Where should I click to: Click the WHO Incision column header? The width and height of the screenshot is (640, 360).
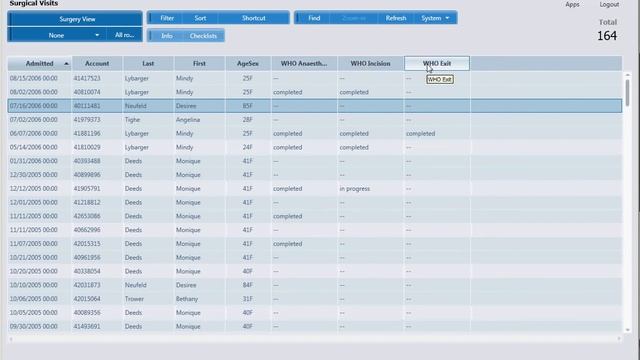(x=370, y=63)
